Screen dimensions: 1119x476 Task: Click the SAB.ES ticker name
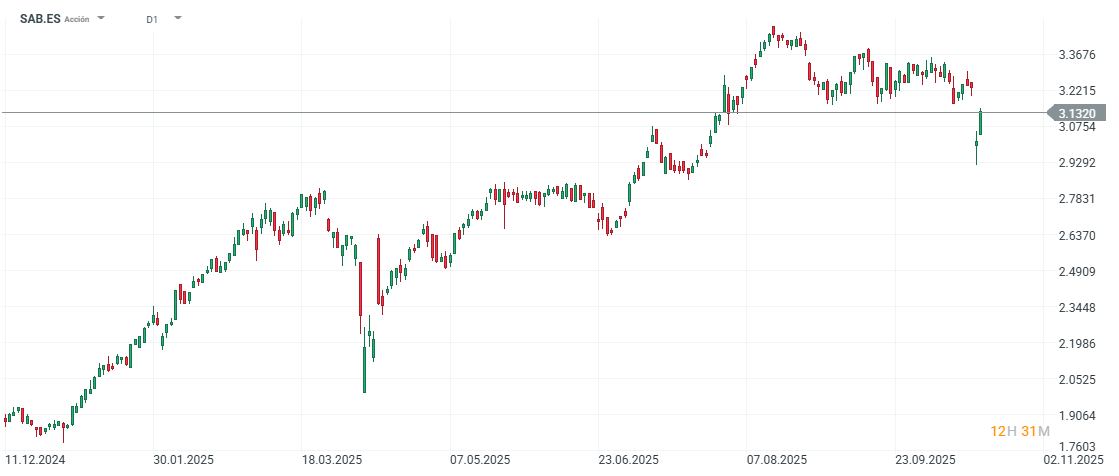(39, 19)
